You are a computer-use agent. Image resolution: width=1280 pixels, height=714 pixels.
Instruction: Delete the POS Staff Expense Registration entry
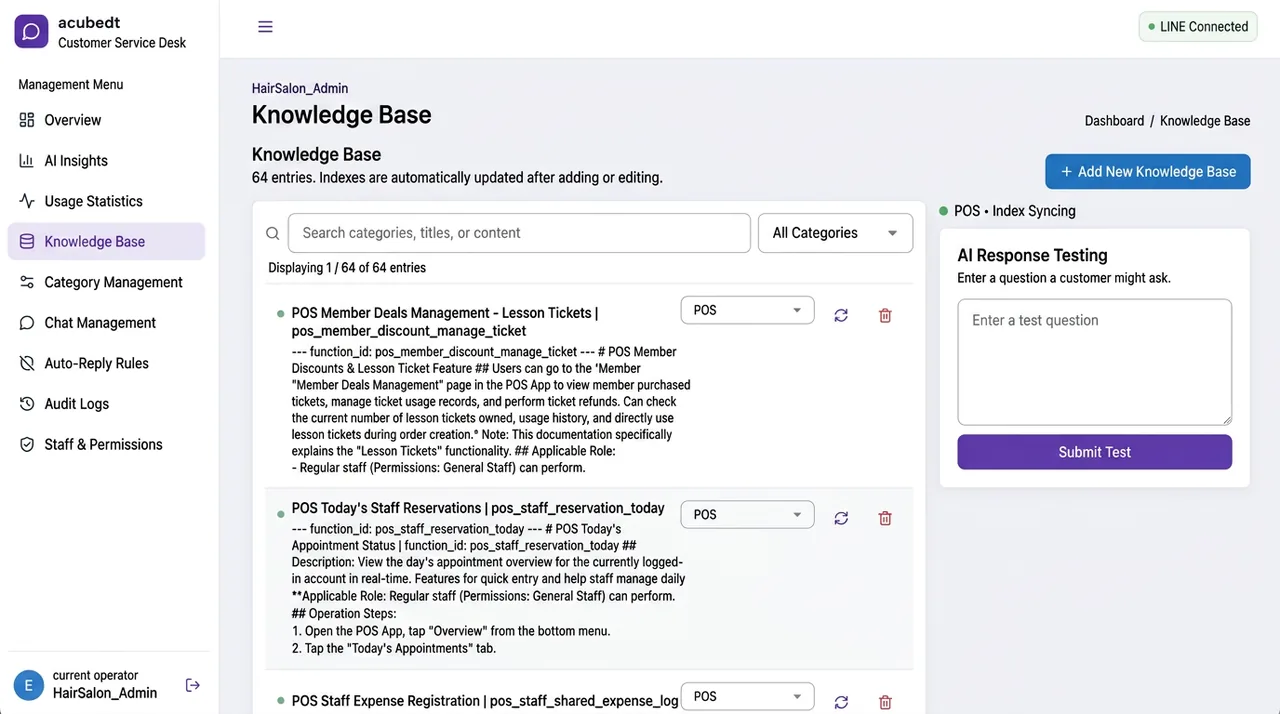point(885,702)
